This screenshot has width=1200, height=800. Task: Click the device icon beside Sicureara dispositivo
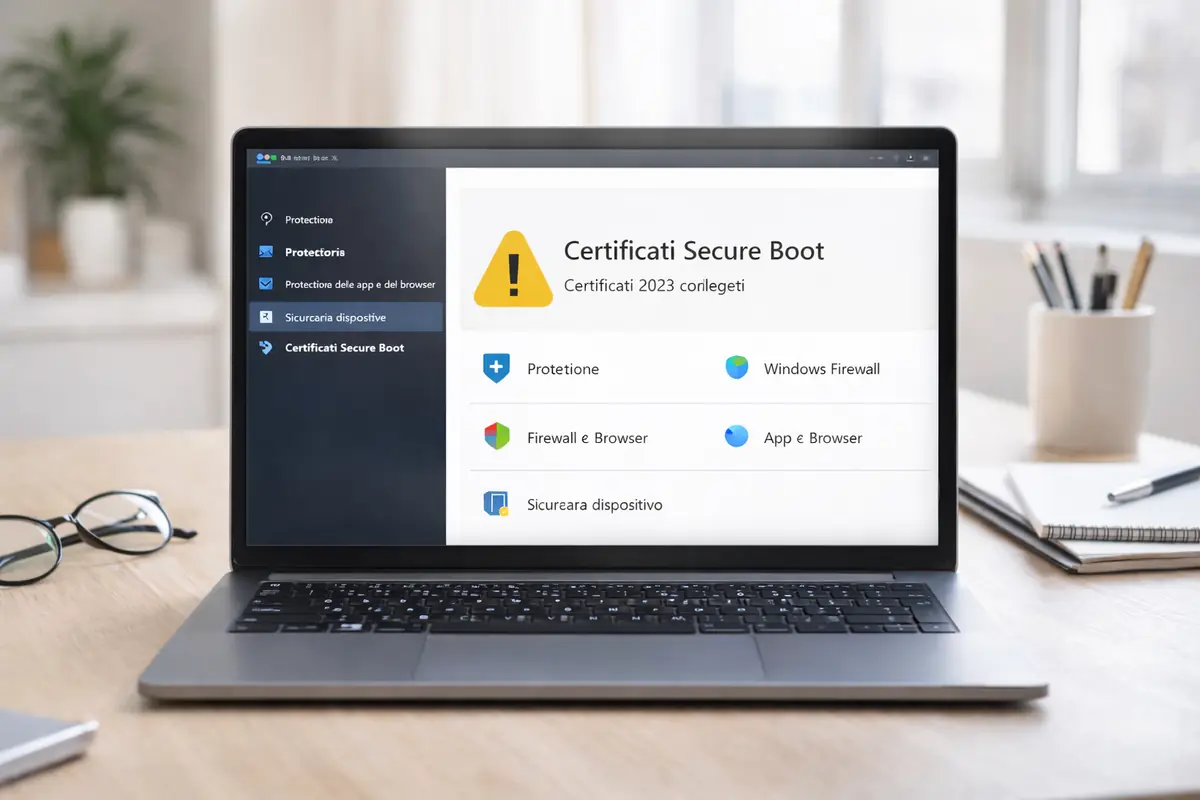pos(496,504)
